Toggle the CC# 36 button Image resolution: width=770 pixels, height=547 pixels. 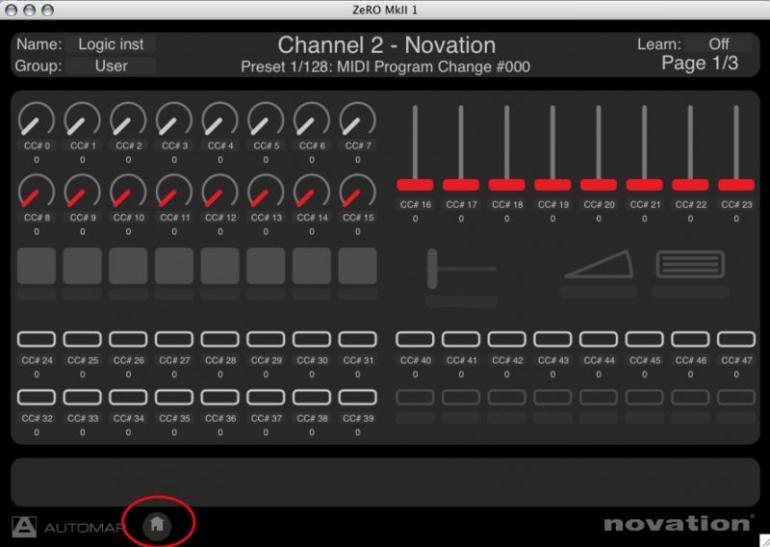[220, 397]
